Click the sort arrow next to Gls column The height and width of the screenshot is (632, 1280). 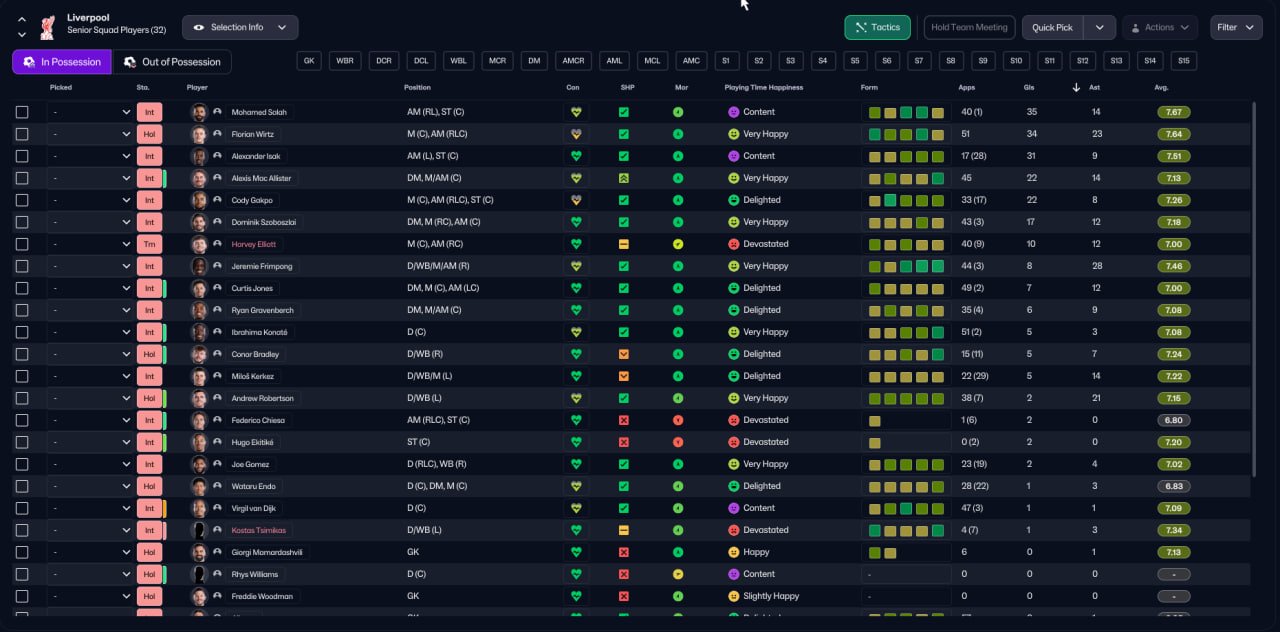[1076, 87]
